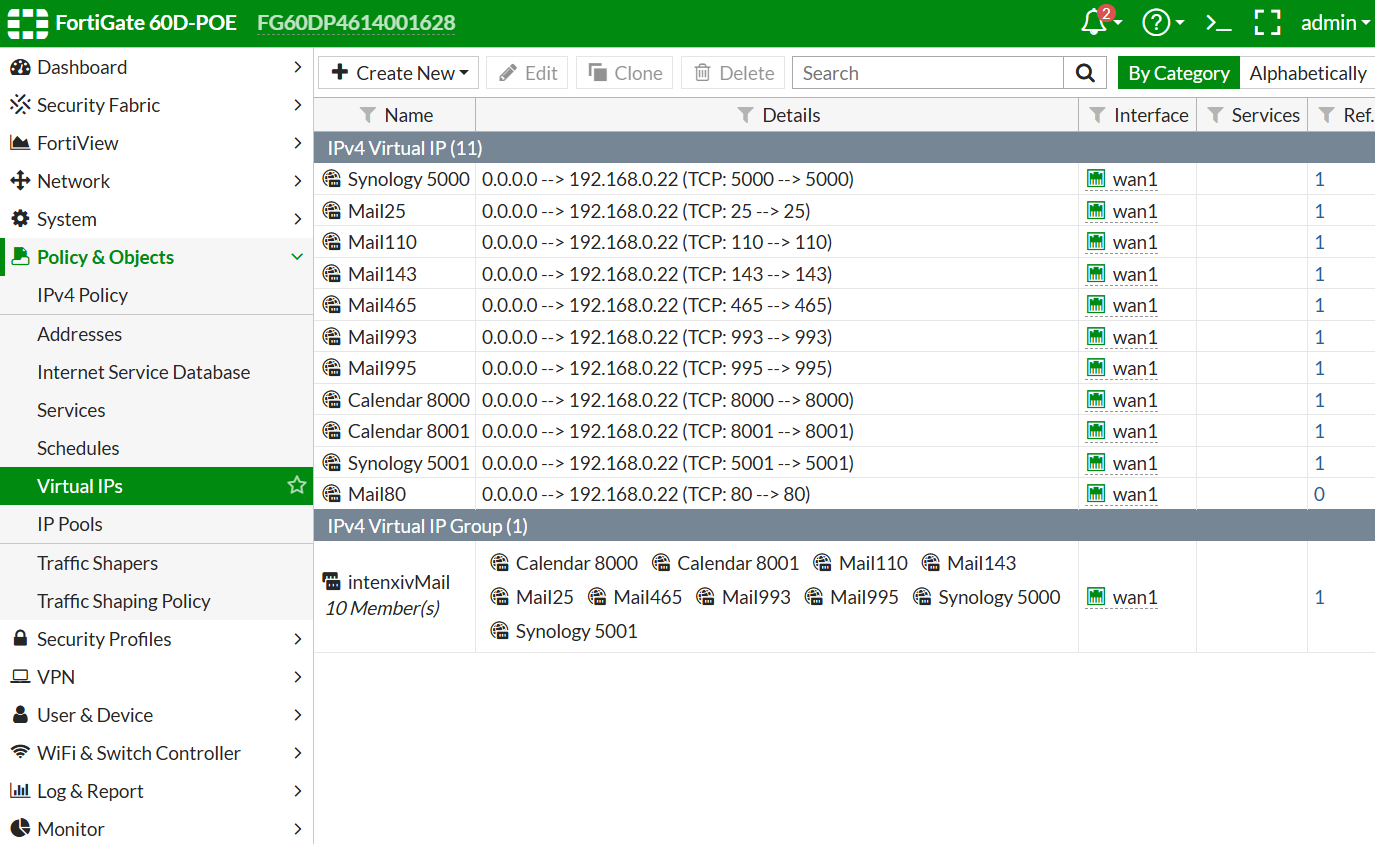Image resolution: width=1375 pixels, height=844 pixels.
Task: Click wan1 interface icon in Mail110 row
Action: (x=1096, y=242)
